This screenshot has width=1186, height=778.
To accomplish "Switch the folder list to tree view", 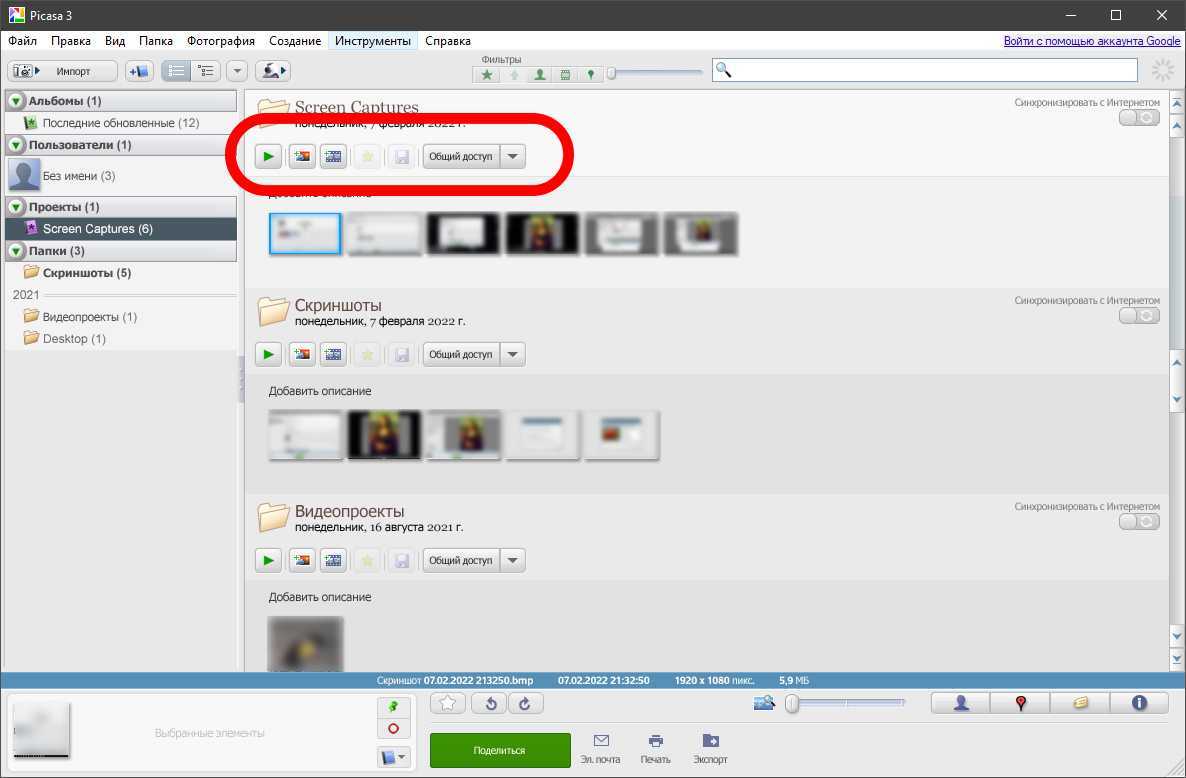I will 207,71.
